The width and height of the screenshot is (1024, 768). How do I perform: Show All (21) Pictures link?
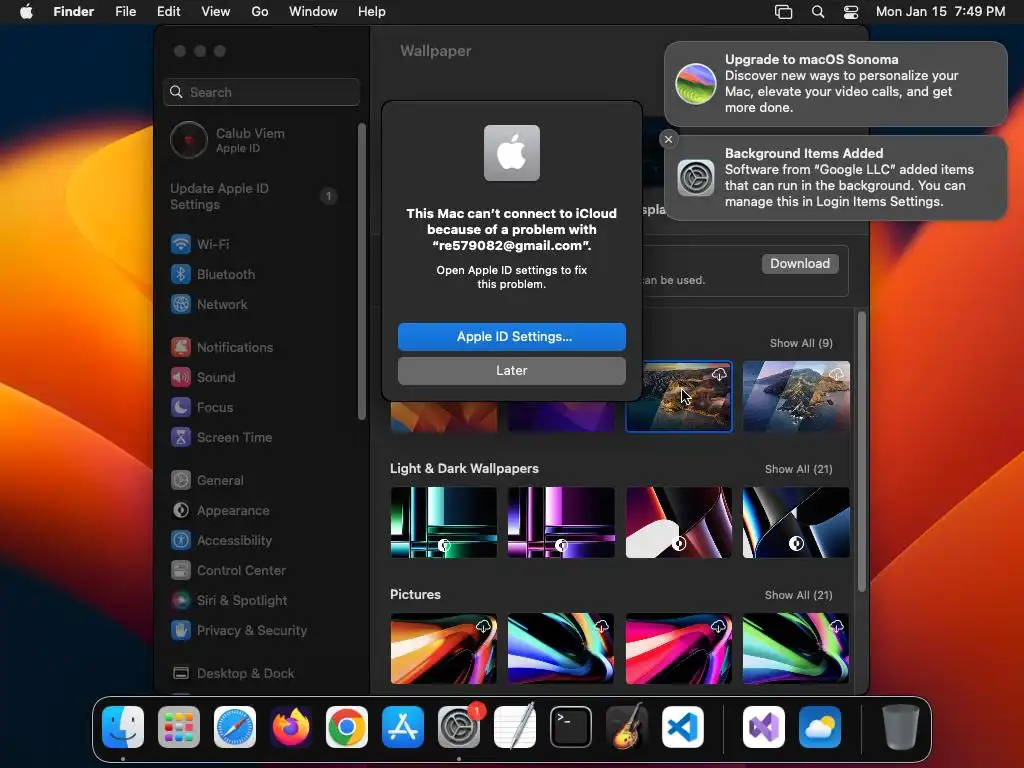coord(799,595)
